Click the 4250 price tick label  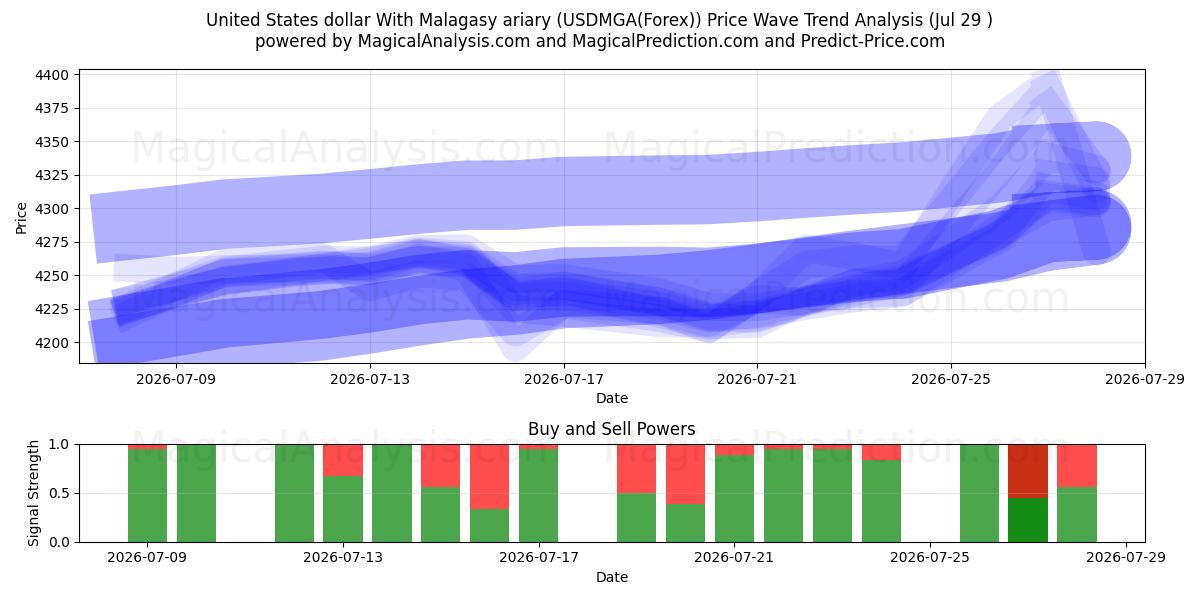pyautogui.click(x=52, y=276)
